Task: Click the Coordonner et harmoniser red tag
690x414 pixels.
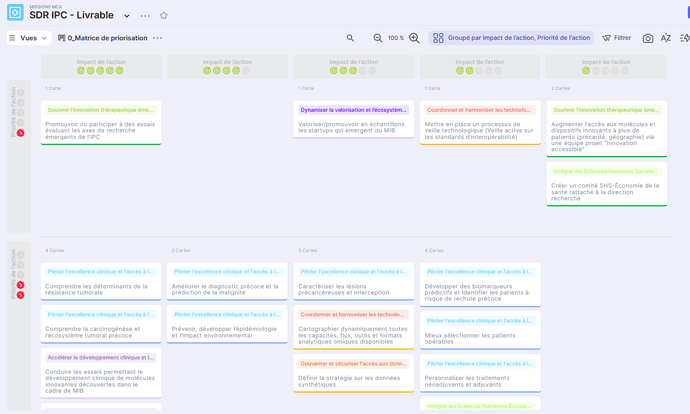Action: pos(480,110)
